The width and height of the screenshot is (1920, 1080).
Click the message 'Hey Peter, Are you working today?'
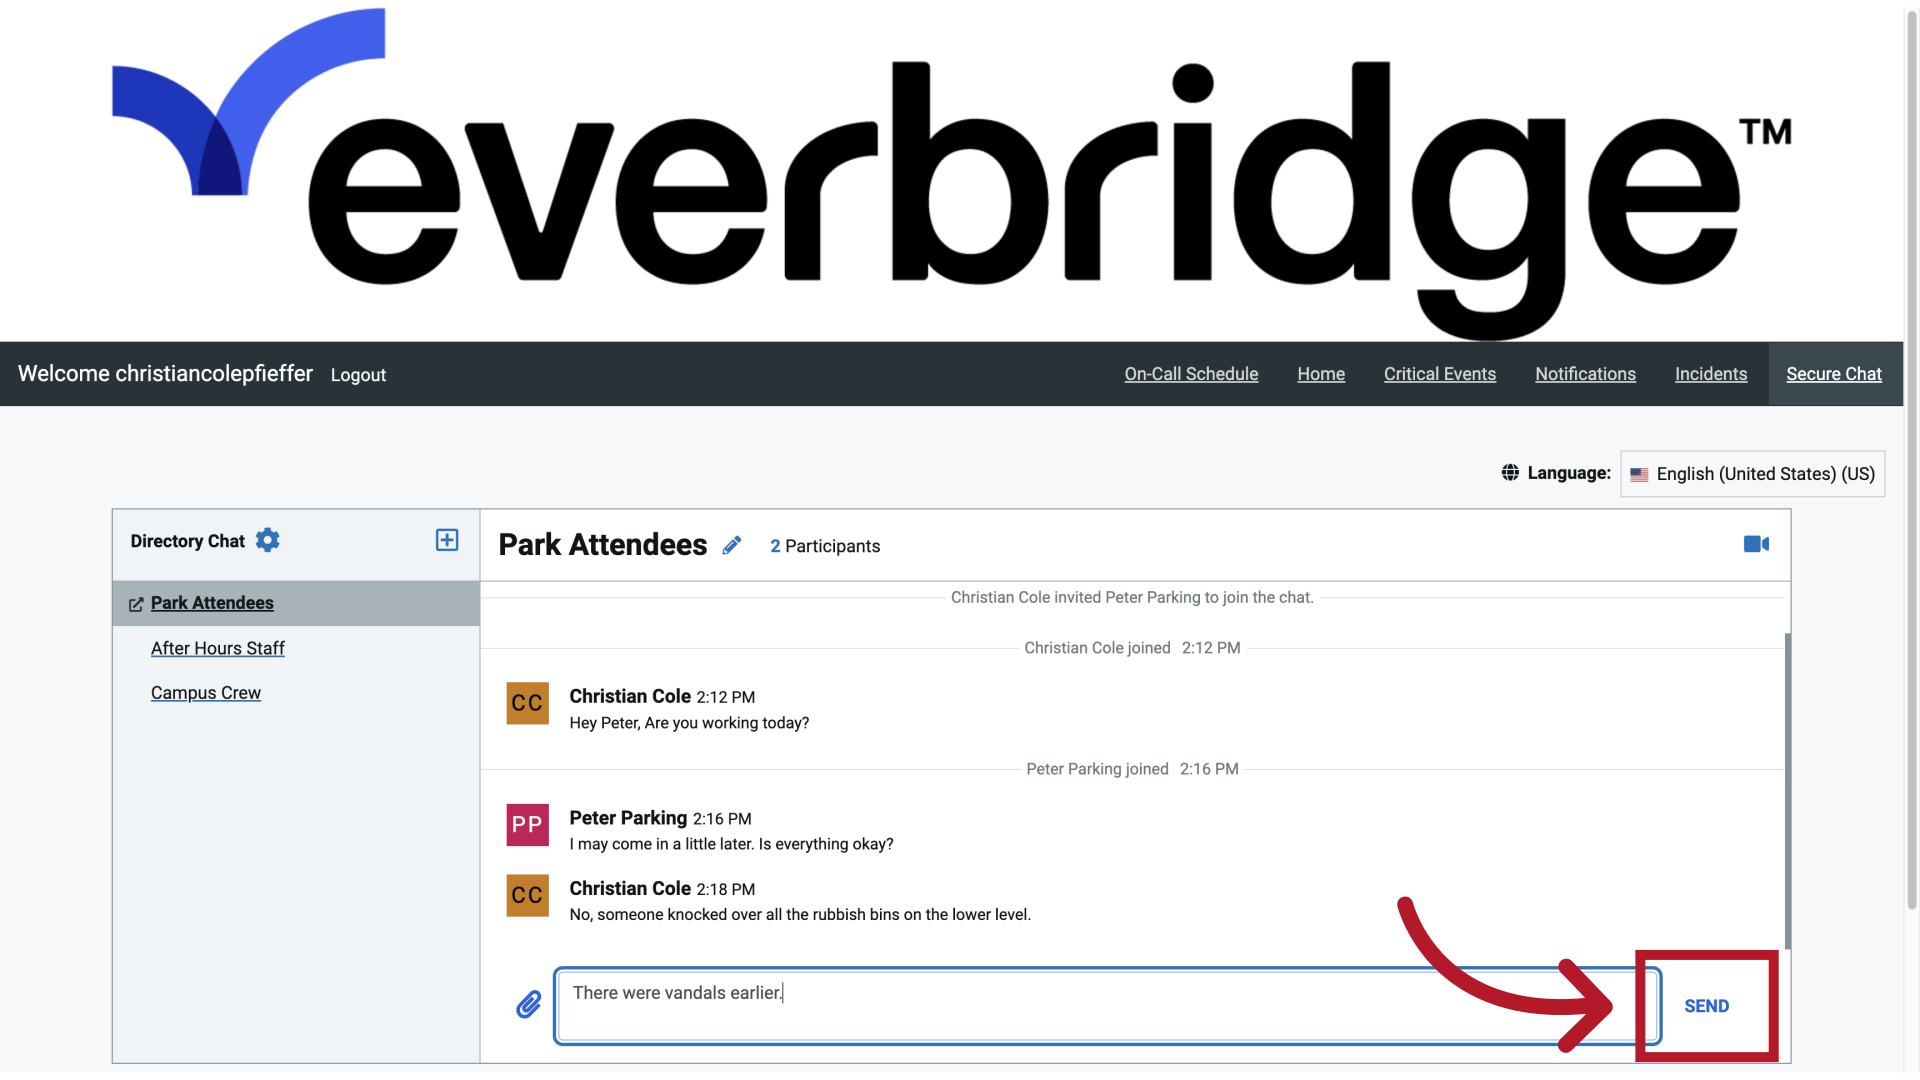689,723
